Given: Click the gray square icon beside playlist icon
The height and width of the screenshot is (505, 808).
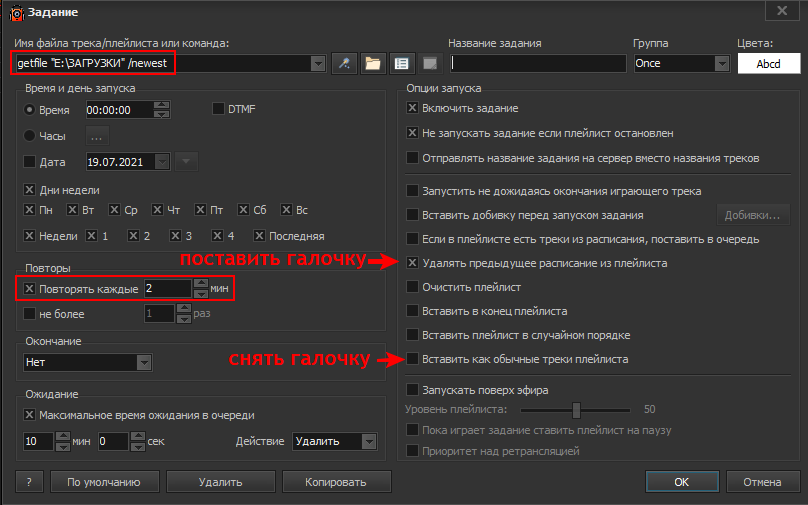Looking at the screenshot, I should (x=428, y=63).
